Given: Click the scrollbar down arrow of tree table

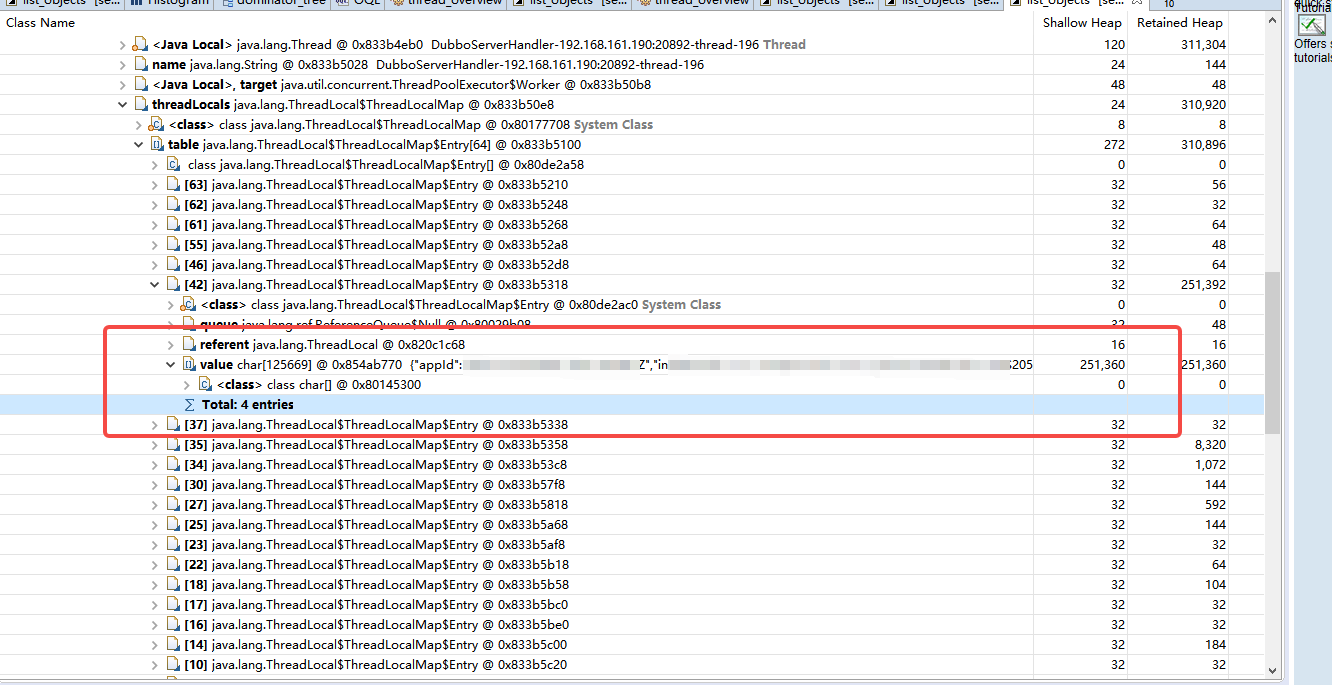Looking at the screenshot, I should 1272,670.
